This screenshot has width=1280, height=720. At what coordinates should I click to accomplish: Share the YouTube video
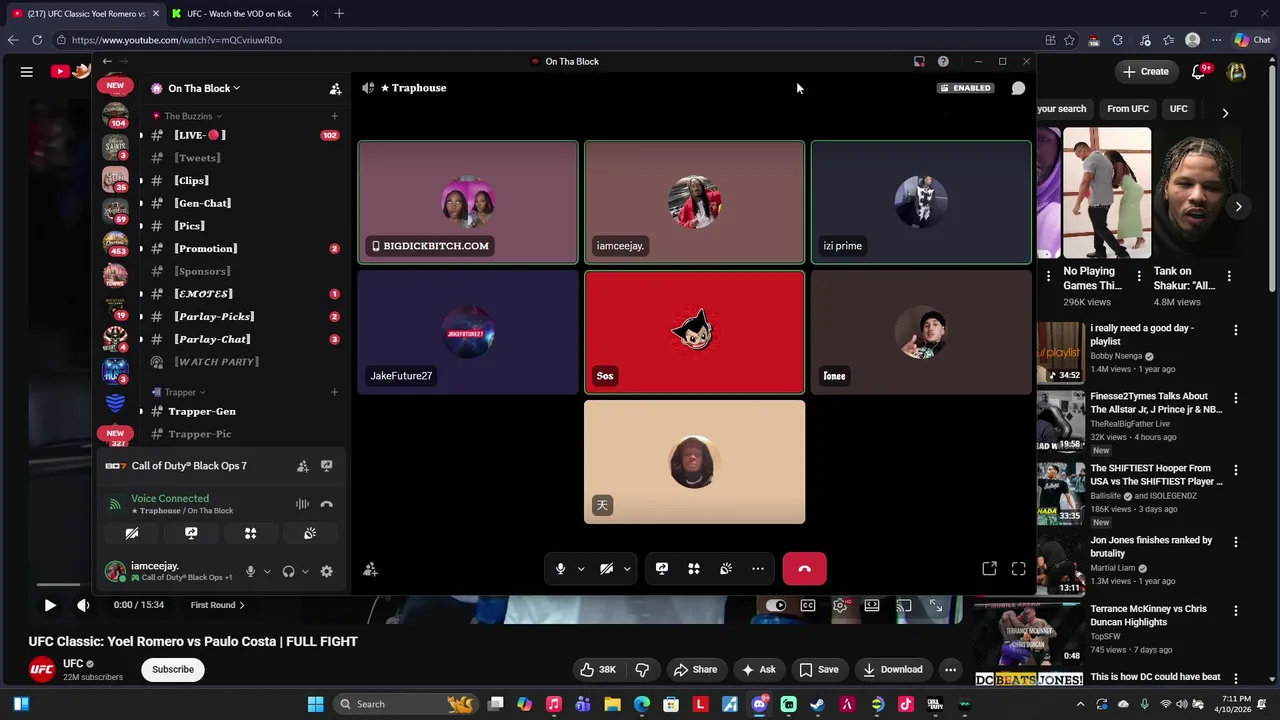(695, 669)
